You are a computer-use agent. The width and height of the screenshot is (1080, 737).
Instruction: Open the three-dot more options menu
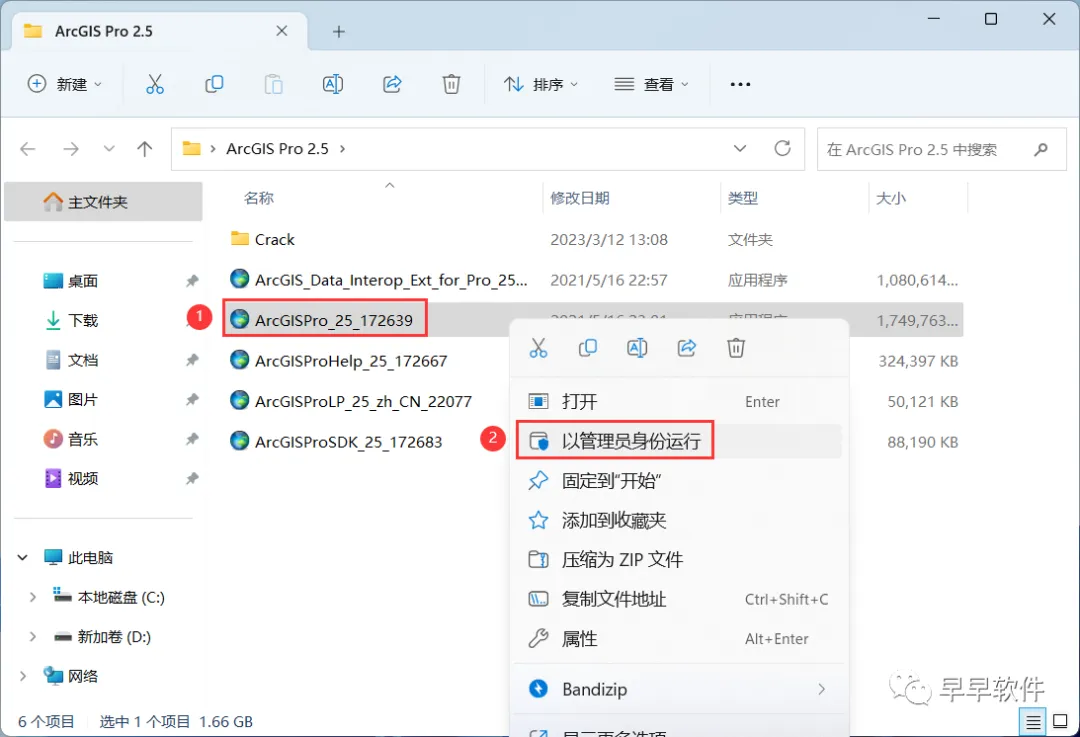point(740,84)
